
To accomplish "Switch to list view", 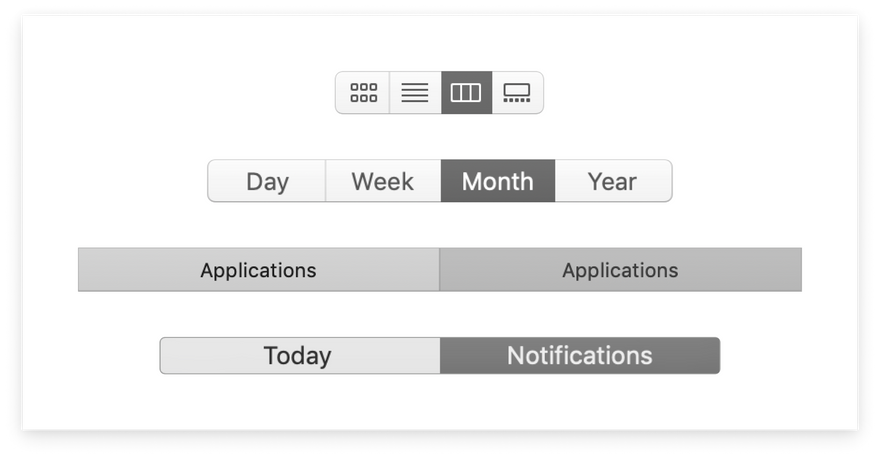I will click(x=415, y=93).
